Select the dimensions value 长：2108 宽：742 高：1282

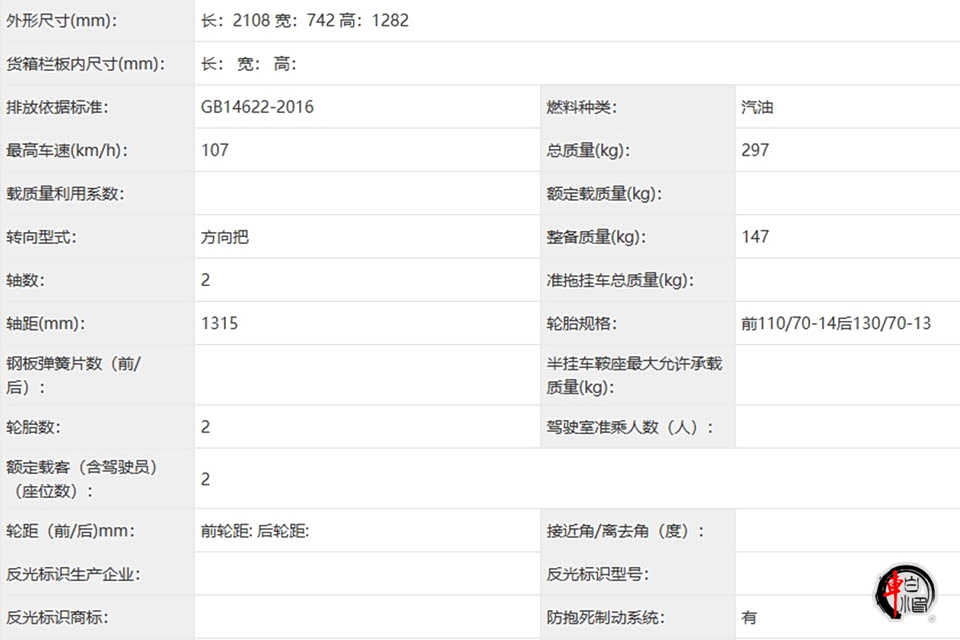point(305,20)
